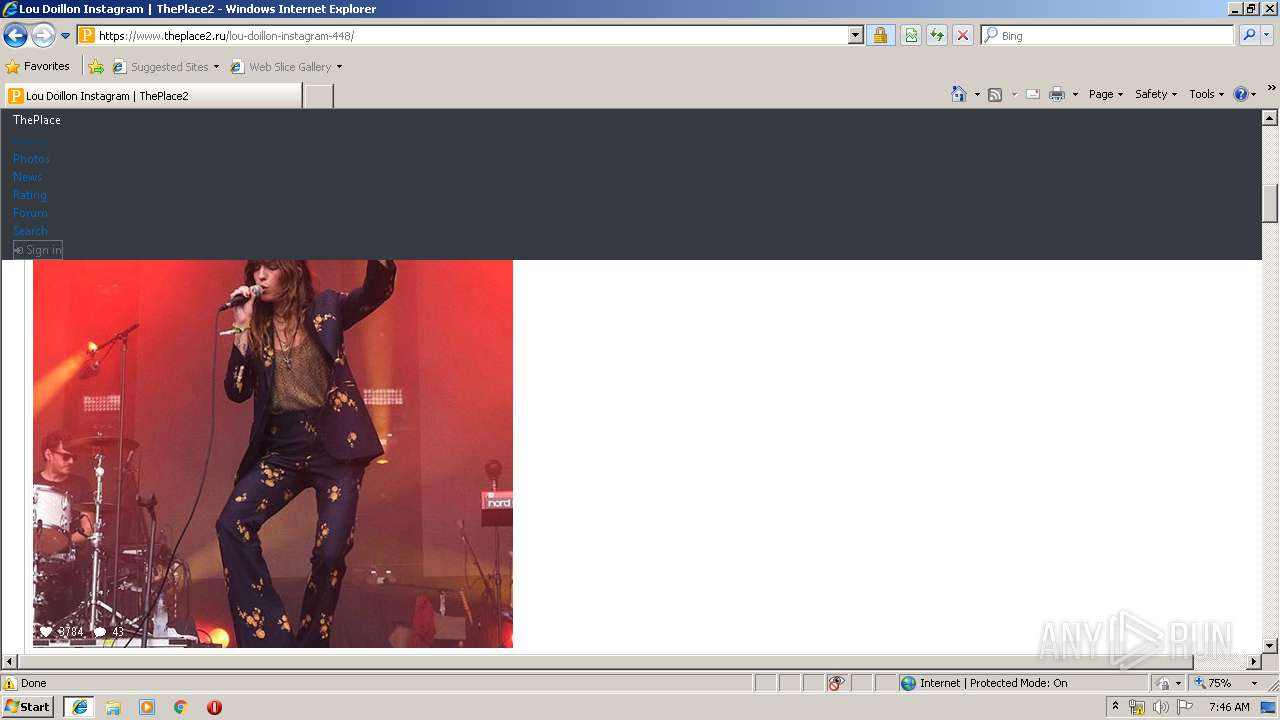This screenshot has height=720, width=1280.
Task: Expand the command bar overflow chevron
Action: point(1271,89)
